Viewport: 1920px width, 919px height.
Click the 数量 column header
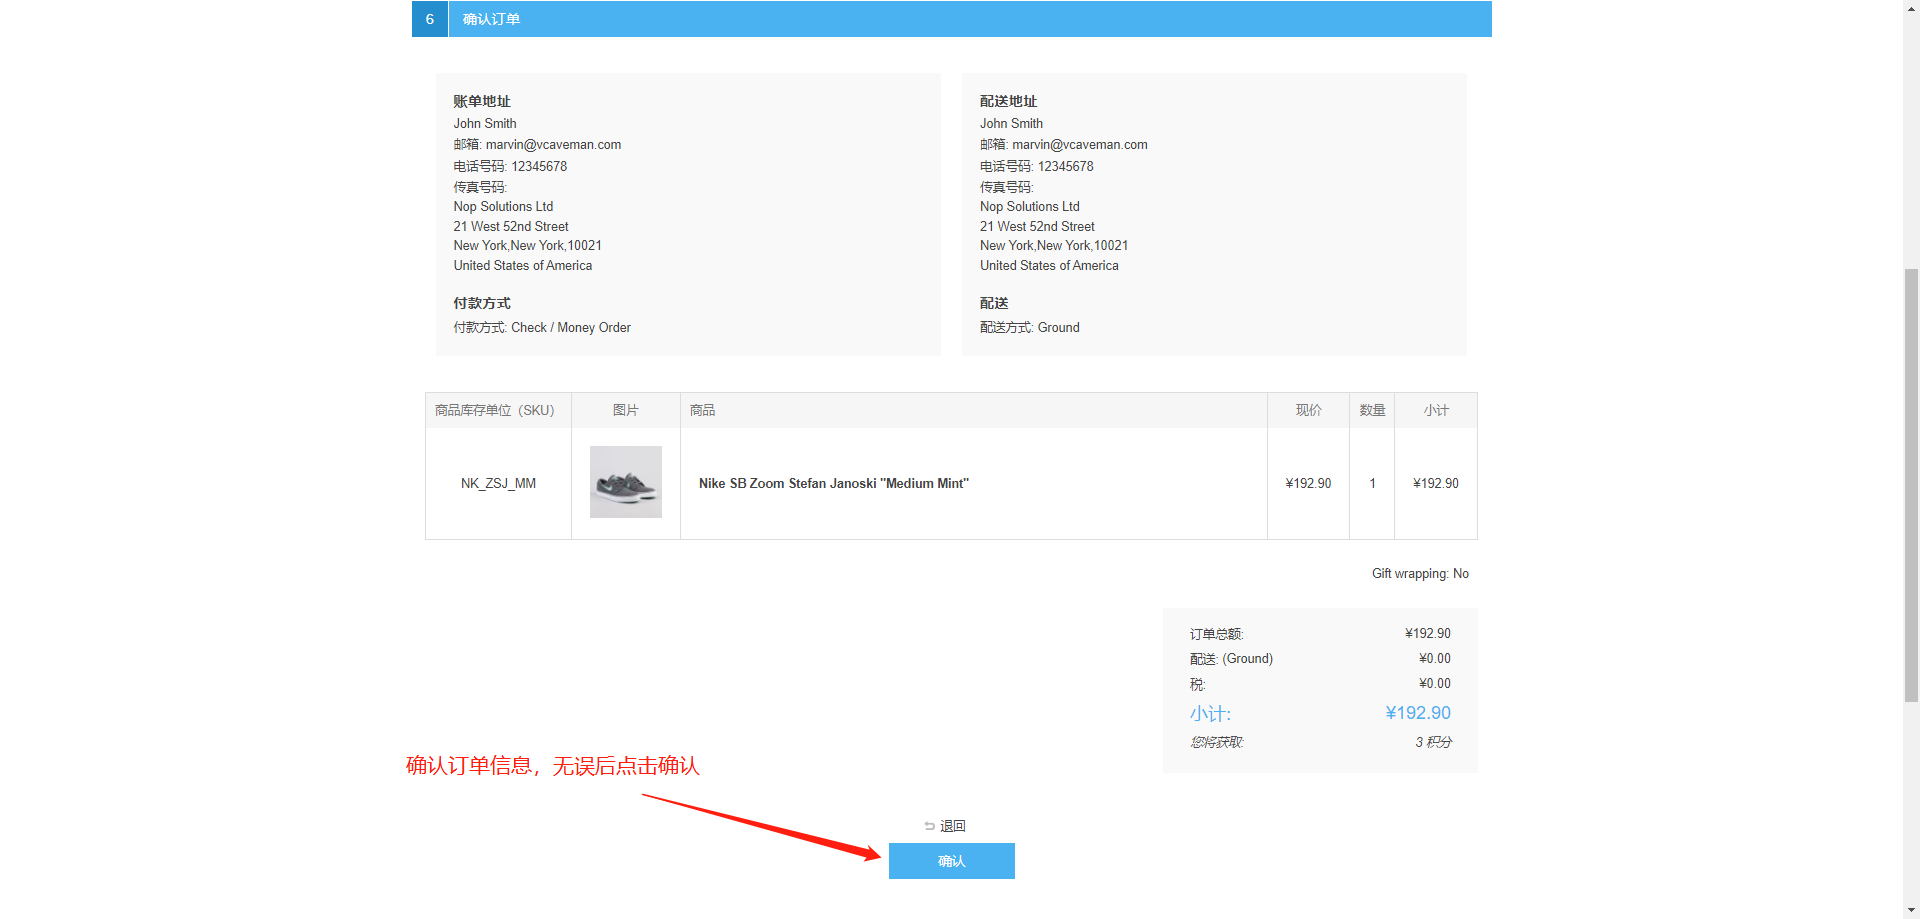pos(1372,410)
